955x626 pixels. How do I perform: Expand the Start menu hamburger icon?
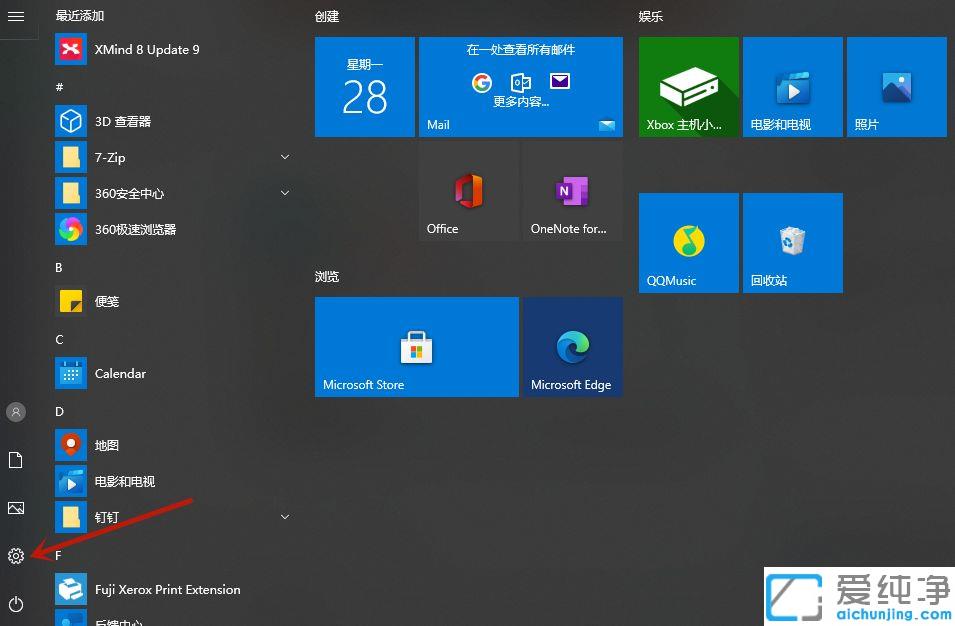click(x=15, y=15)
